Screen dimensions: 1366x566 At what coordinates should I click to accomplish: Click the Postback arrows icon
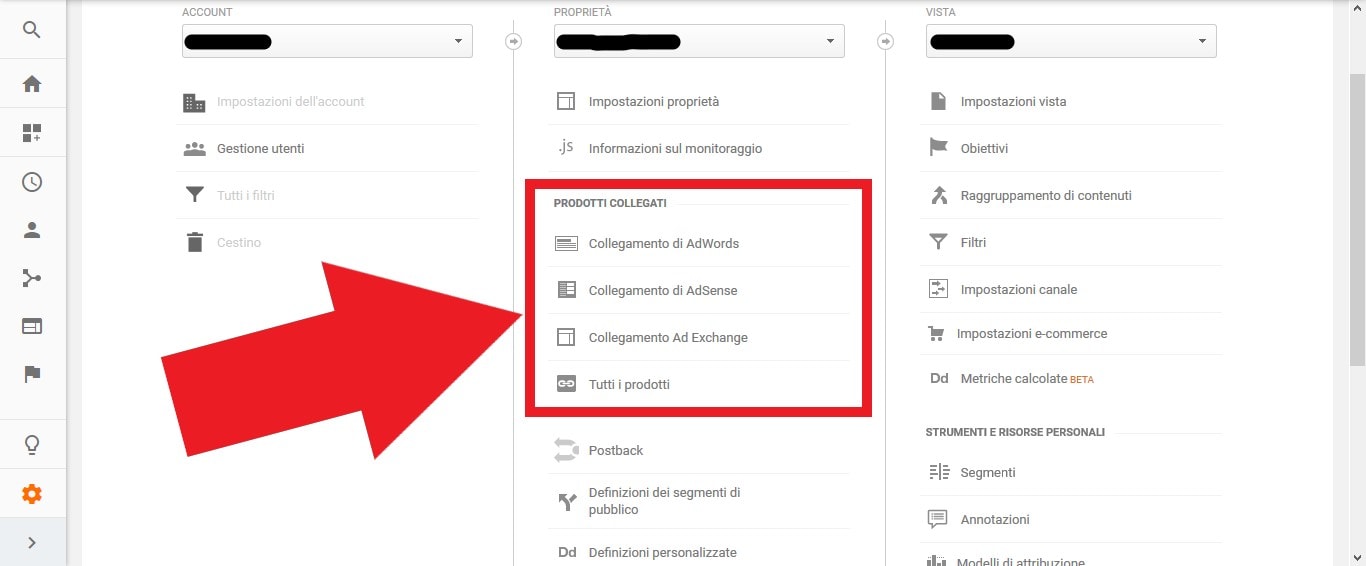point(566,450)
